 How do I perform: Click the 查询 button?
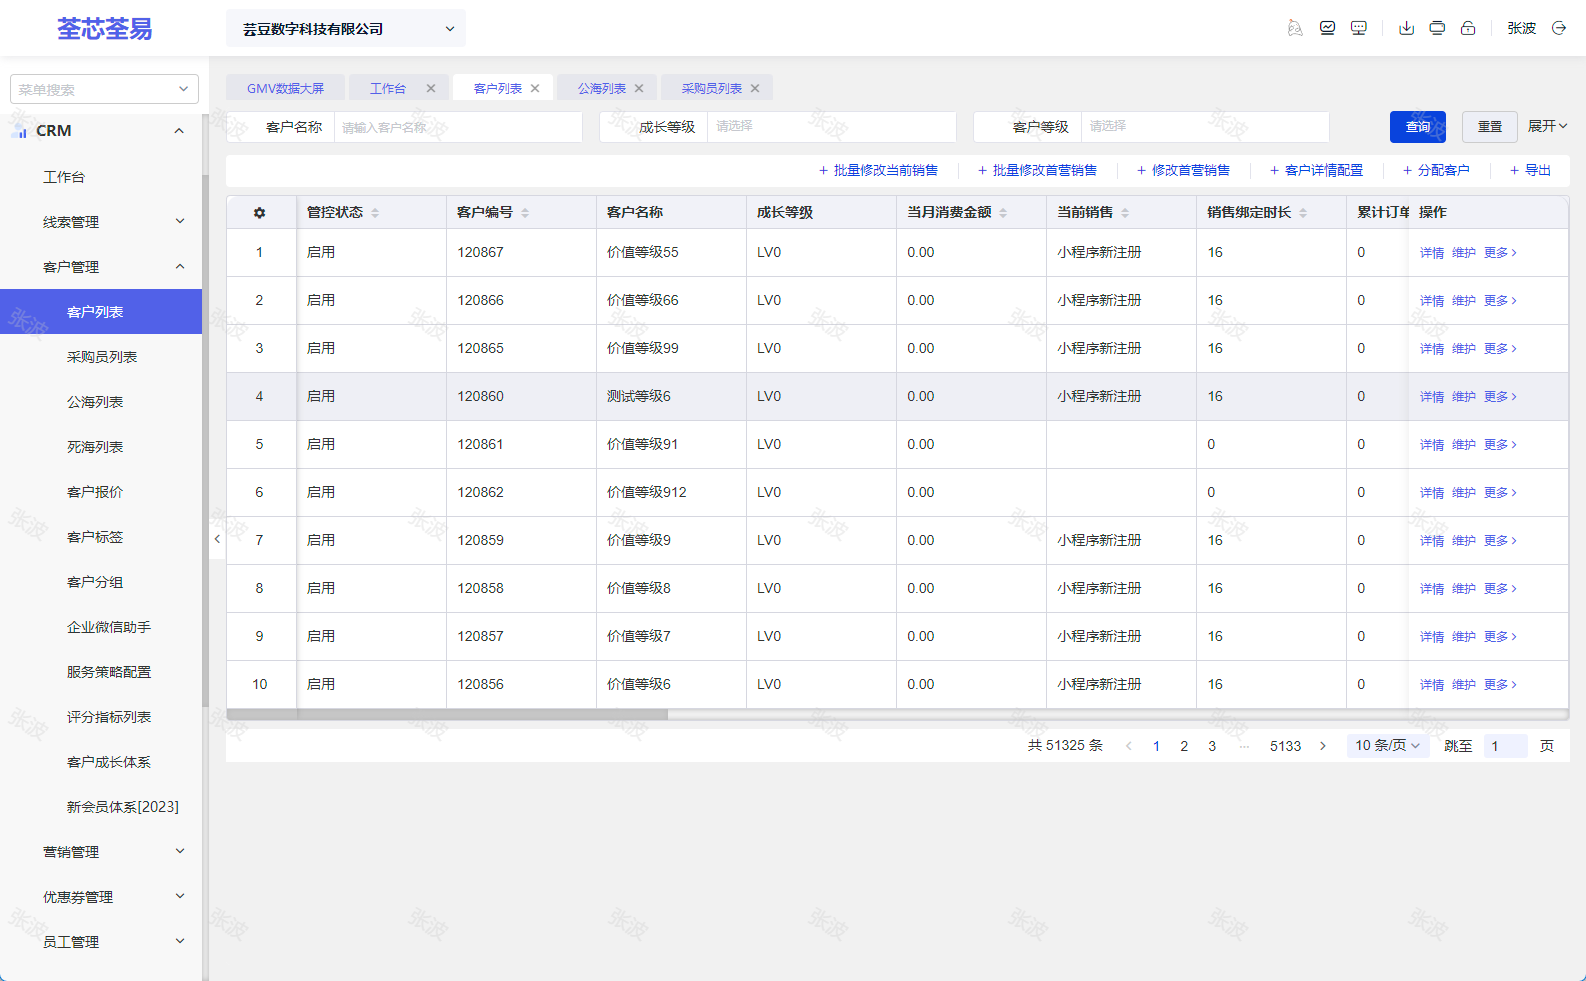1418,127
